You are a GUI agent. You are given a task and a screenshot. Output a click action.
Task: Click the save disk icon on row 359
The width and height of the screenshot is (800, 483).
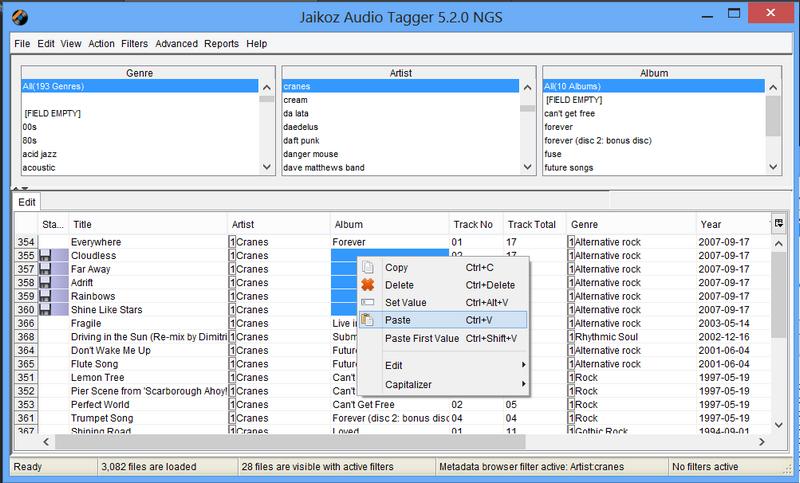pyautogui.click(x=45, y=296)
